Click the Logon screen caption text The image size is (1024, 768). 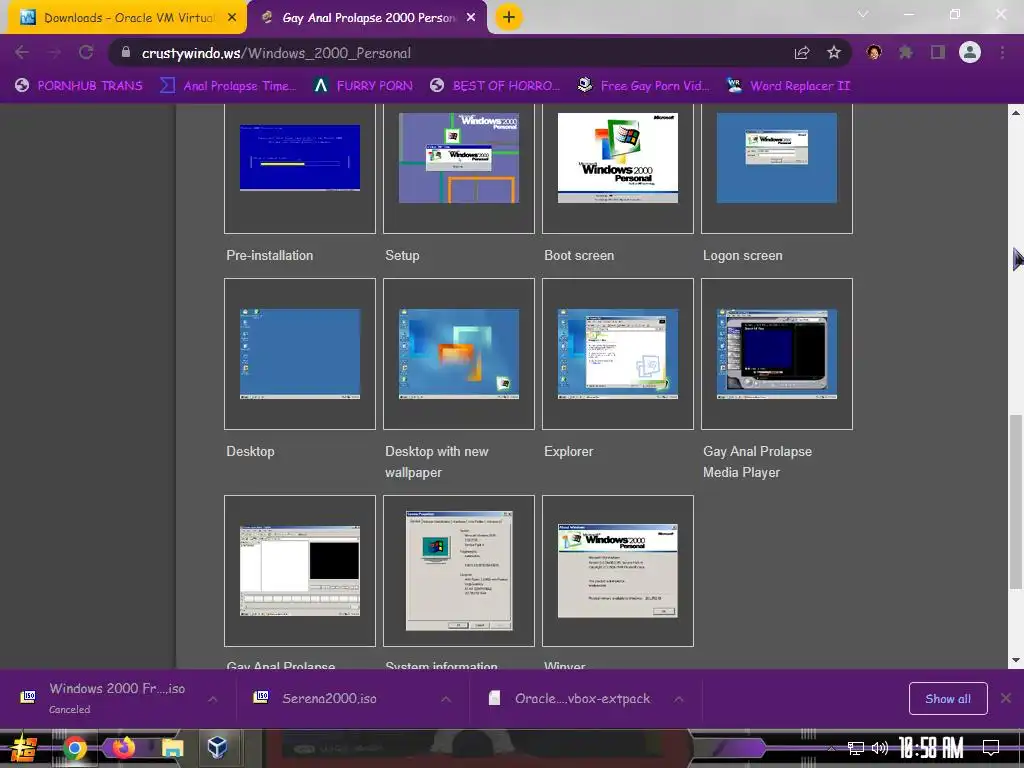743,255
